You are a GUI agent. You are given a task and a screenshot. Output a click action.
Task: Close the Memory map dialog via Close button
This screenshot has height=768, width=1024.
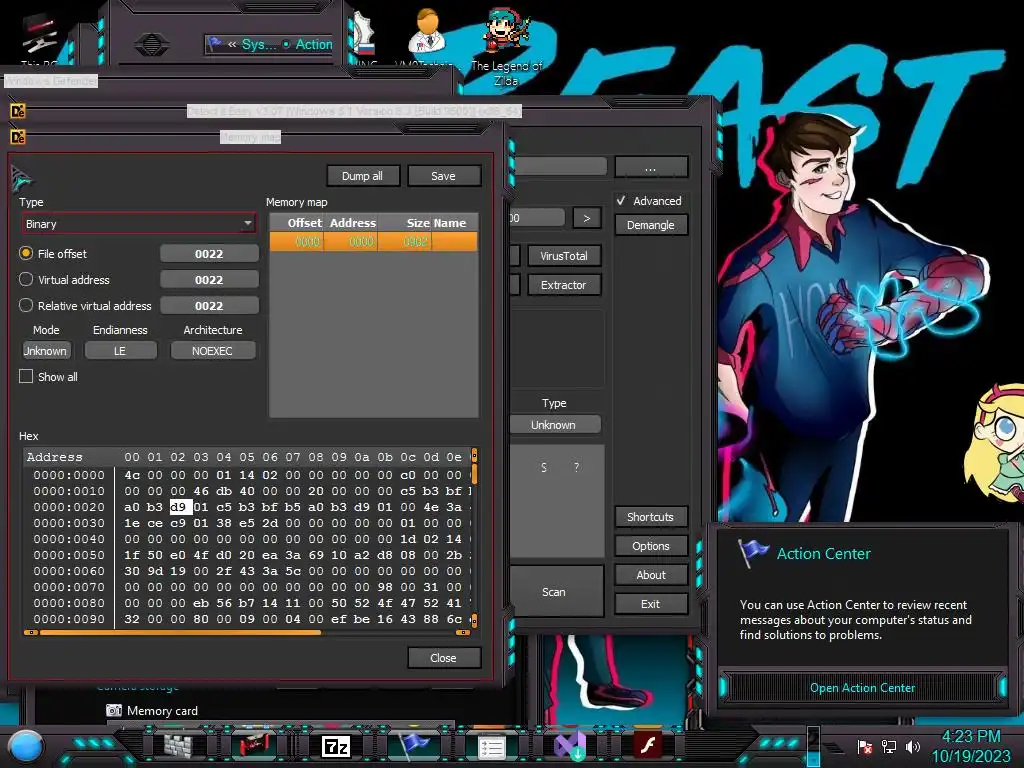click(x=443, y=658)
